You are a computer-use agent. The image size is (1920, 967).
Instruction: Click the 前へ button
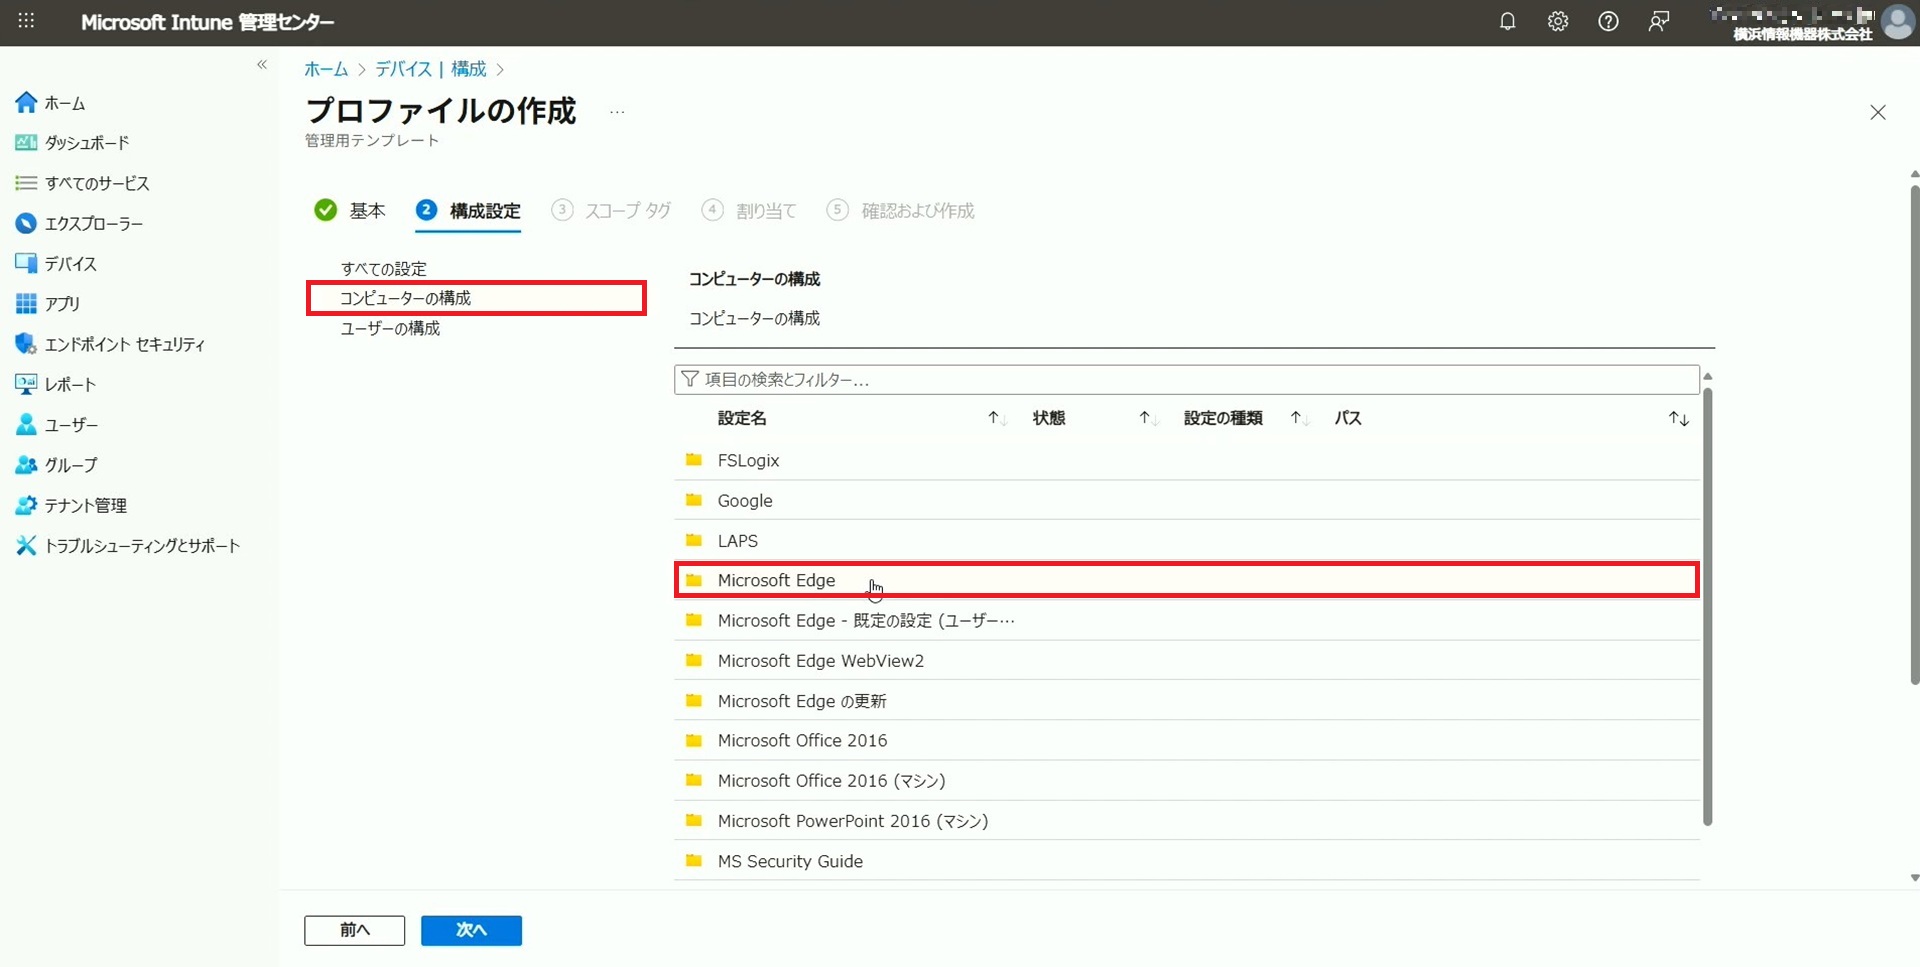pyautogui.click(x=354, y=930)
